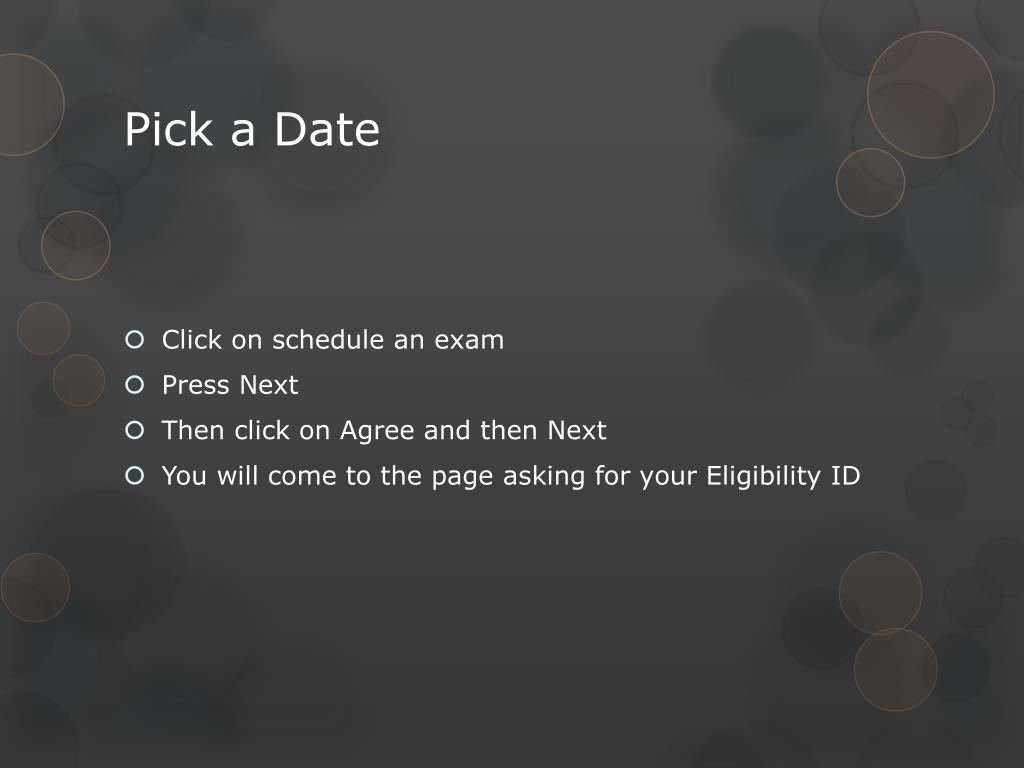Select the bullet marker before 'Press Next'
The width and height of the screenshot is (1024, 768).
[135, 385]
